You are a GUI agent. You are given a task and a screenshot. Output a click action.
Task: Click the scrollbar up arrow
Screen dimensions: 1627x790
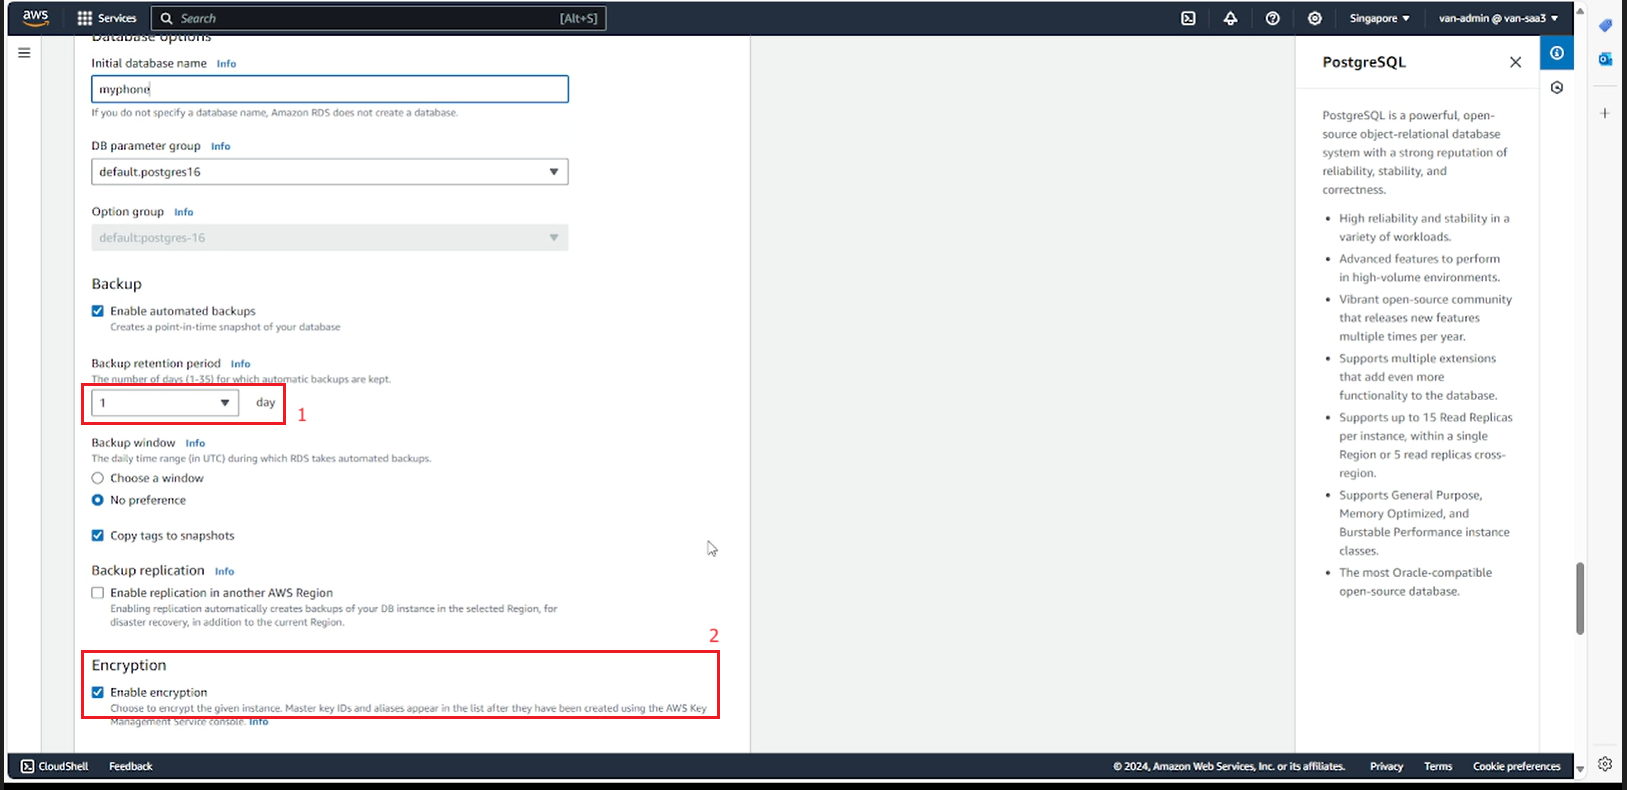(x=1580, y=11)
